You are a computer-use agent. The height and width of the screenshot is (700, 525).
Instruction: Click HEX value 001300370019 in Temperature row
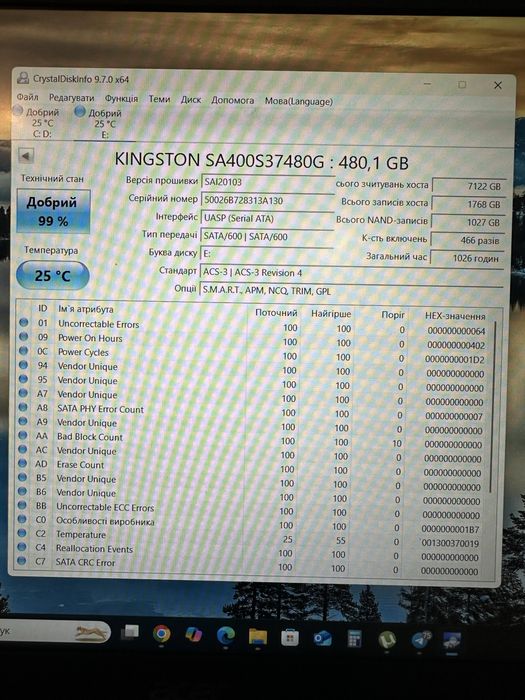[450, 543]
